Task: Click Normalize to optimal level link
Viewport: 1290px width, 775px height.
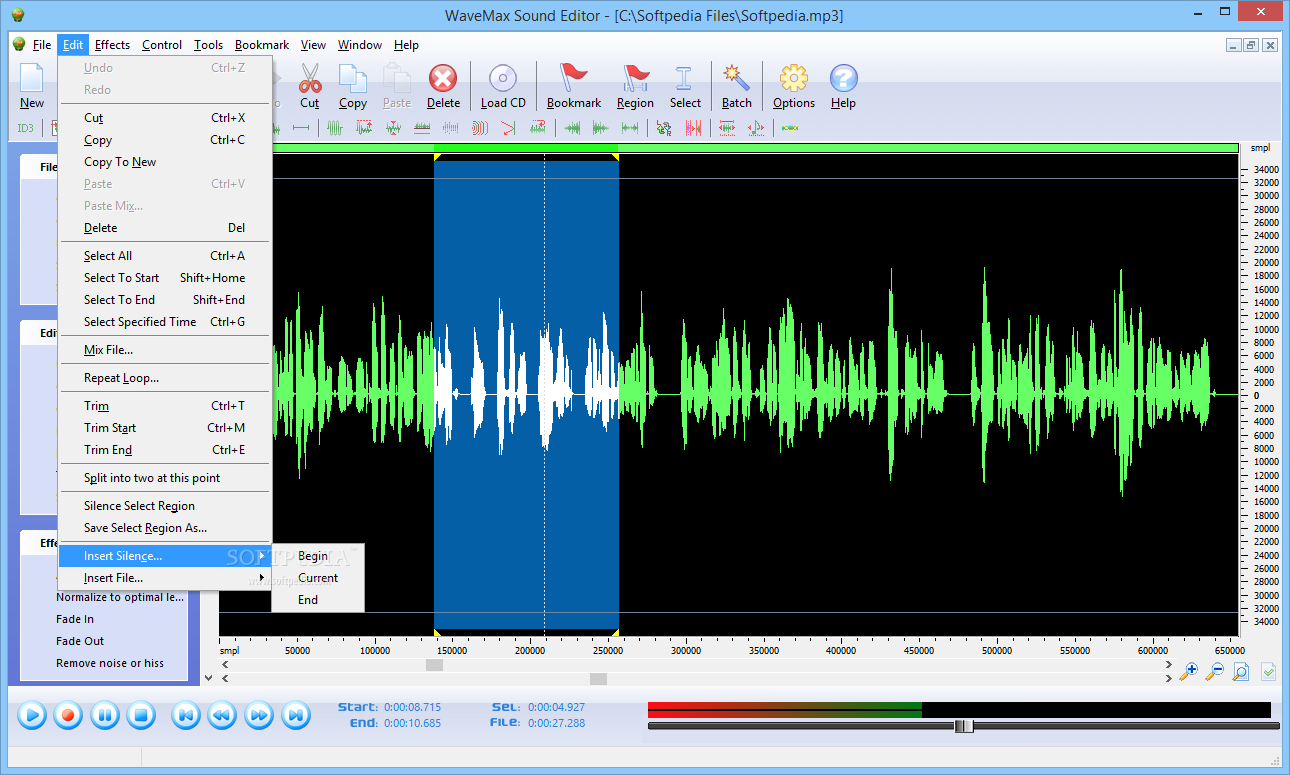Action: [x=120, y=597]
